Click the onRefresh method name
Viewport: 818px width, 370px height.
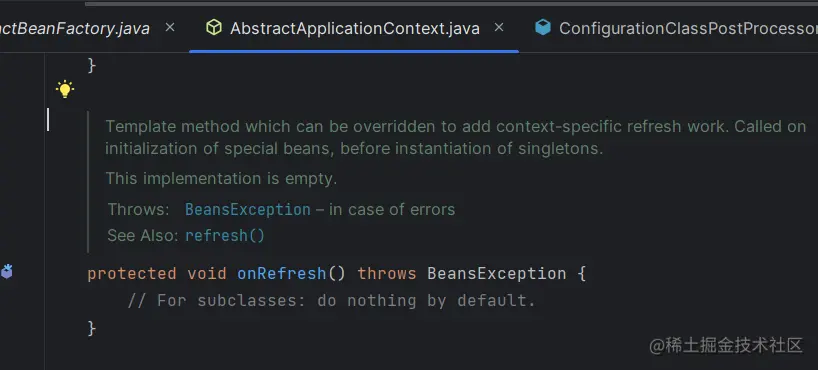pyautogui.click(x=281, y=273)
